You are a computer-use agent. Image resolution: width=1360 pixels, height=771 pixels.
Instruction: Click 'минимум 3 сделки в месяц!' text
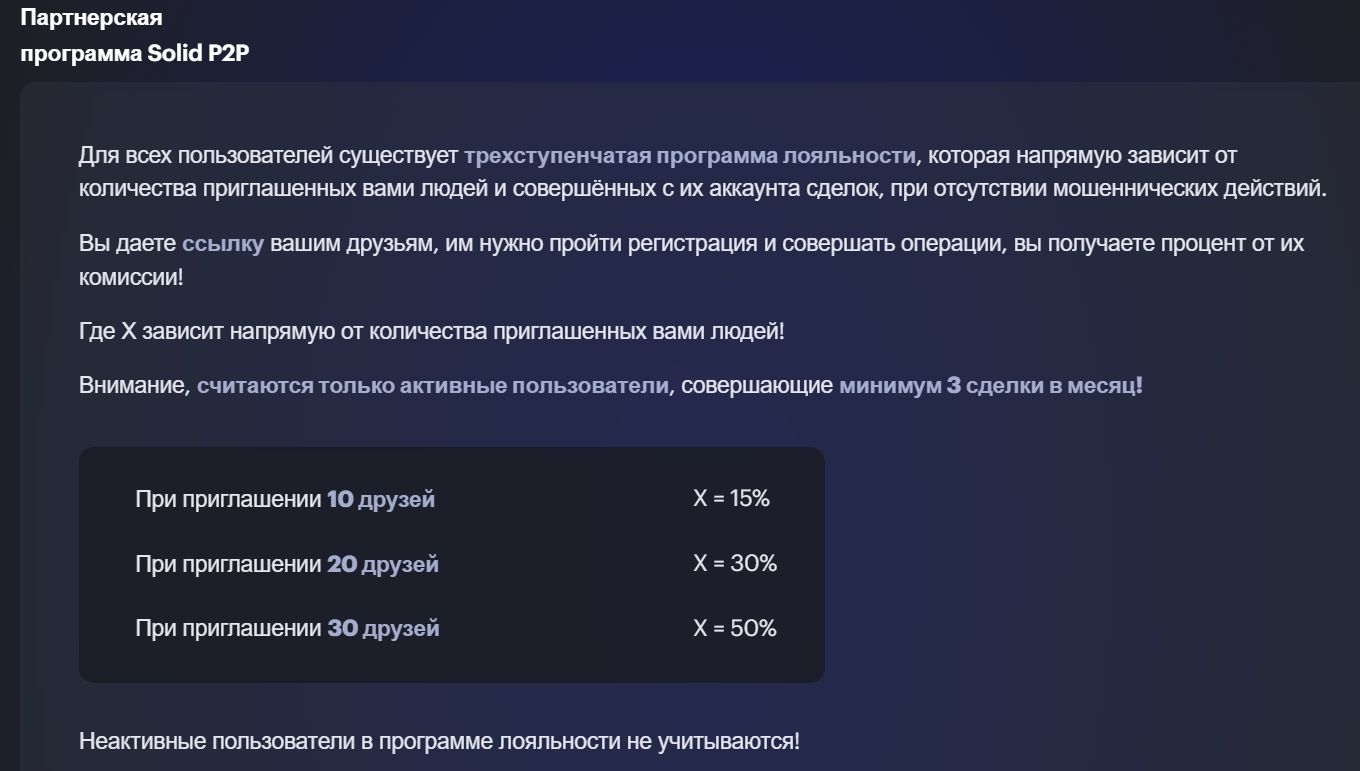click(x=991, y=386)
